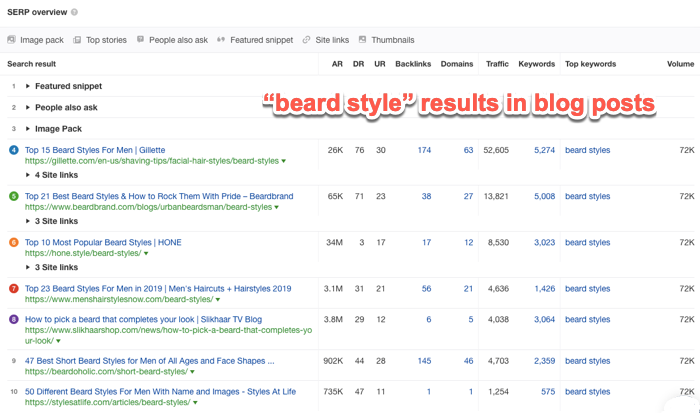Click the Image pack feature icon
Image resolution: width=700 pixels, height=413 pixels.
(x=11, y=40)
